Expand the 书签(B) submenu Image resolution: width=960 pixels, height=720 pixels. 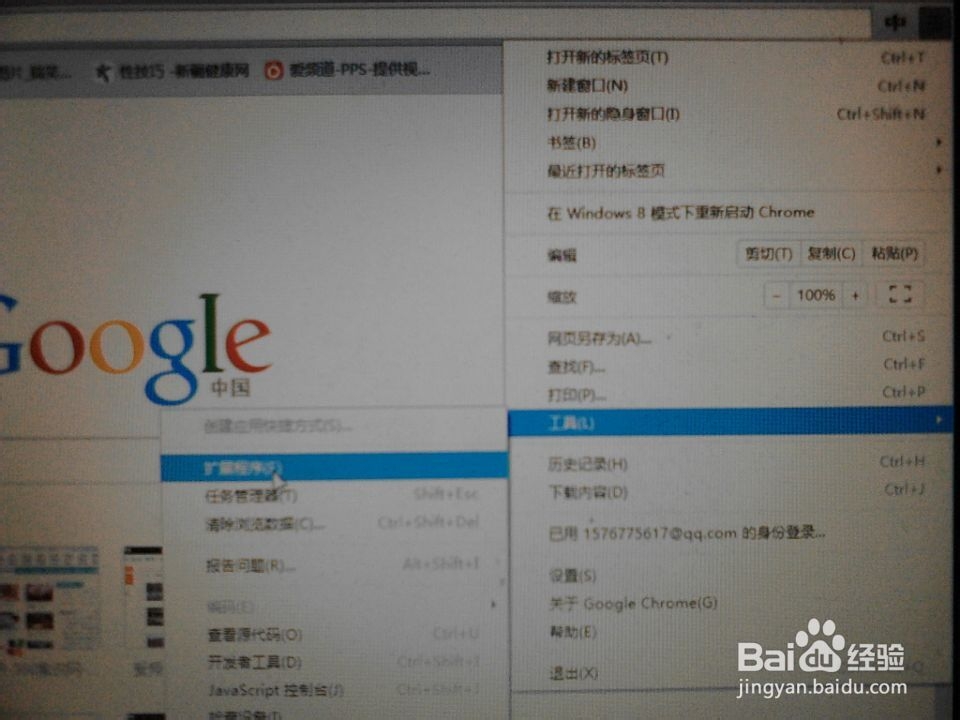point(728,143)
